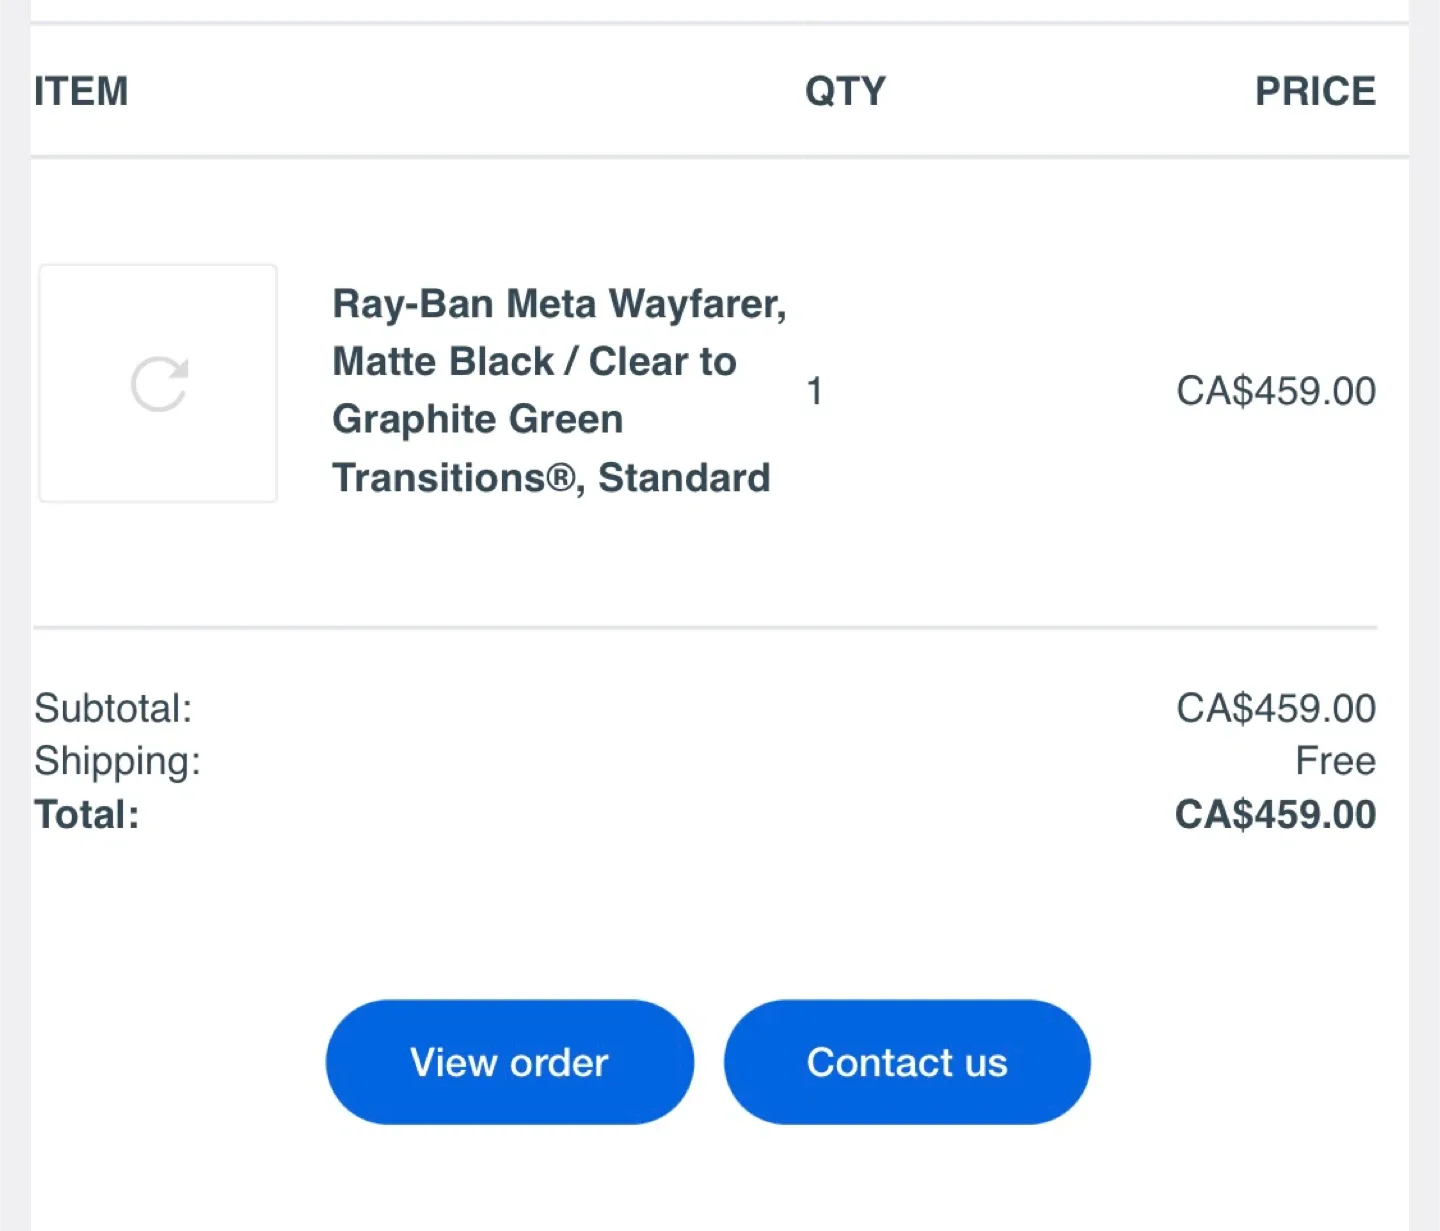Click the PRICE column header
Viewport: 1440px width, 1231px height.
pos(1315,91)
